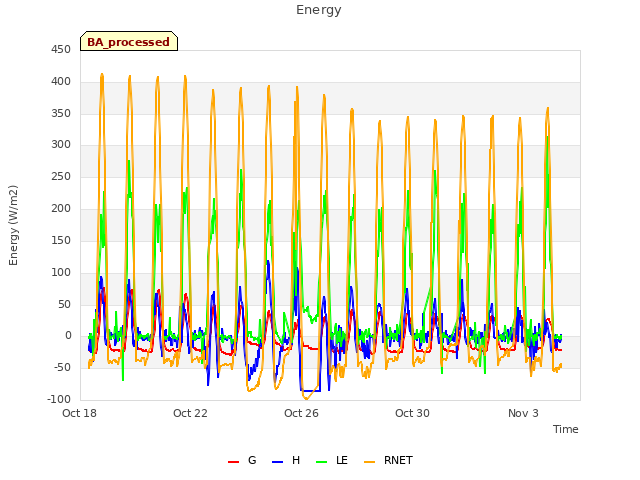Click the 350 y-axis tick label

(x=61, y=113)
